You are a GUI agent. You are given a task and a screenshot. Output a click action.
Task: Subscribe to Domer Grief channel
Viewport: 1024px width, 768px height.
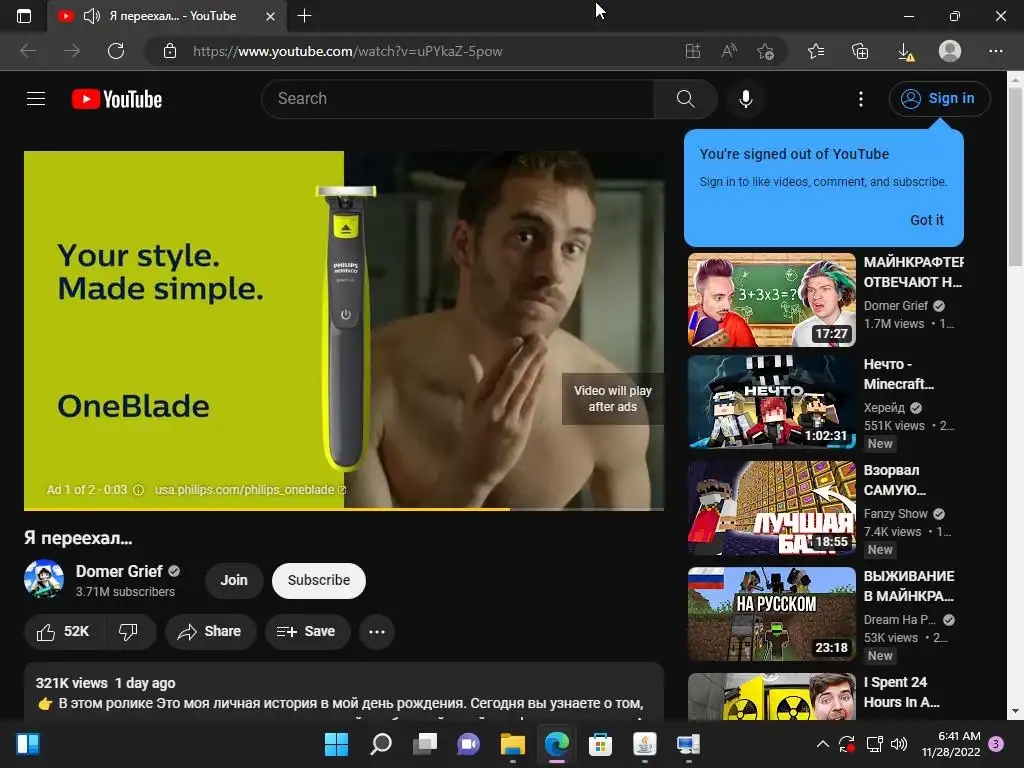point(319,580)
